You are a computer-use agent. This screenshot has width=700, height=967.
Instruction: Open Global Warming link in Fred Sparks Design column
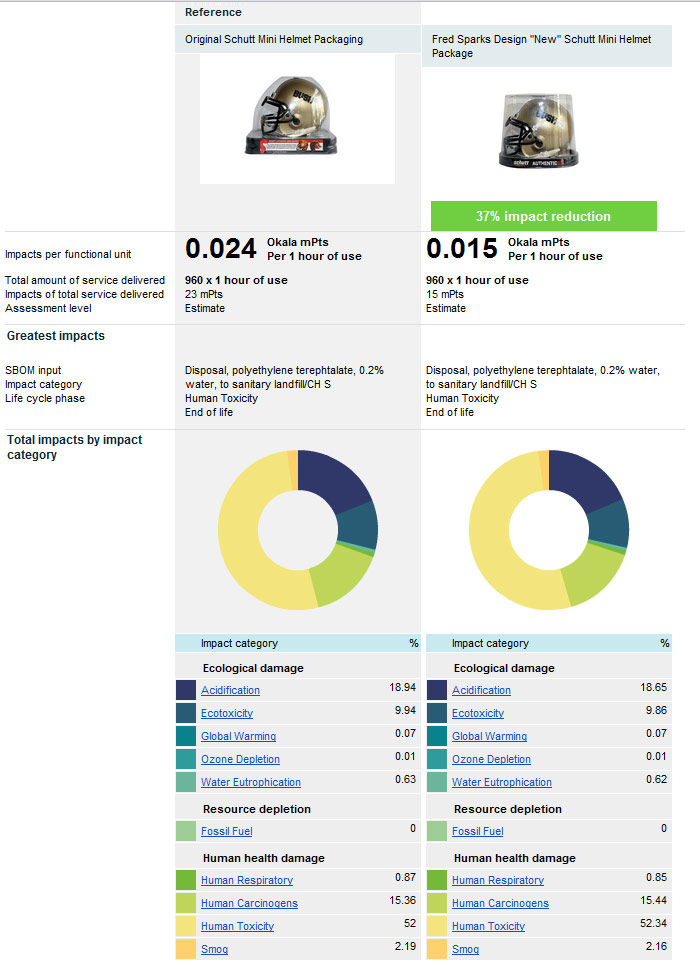coord(489,736)
